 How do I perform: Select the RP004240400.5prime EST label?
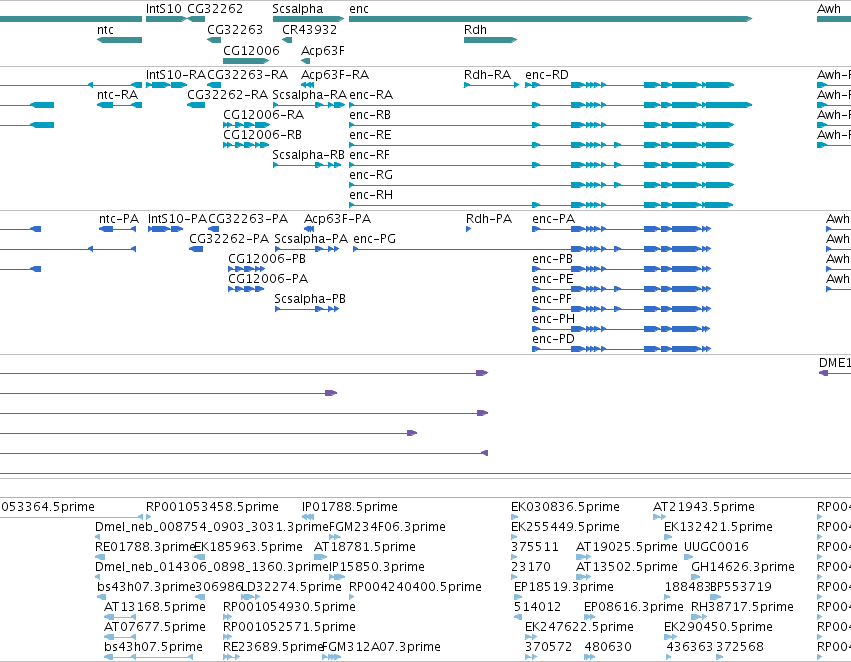tap(415, 587)
